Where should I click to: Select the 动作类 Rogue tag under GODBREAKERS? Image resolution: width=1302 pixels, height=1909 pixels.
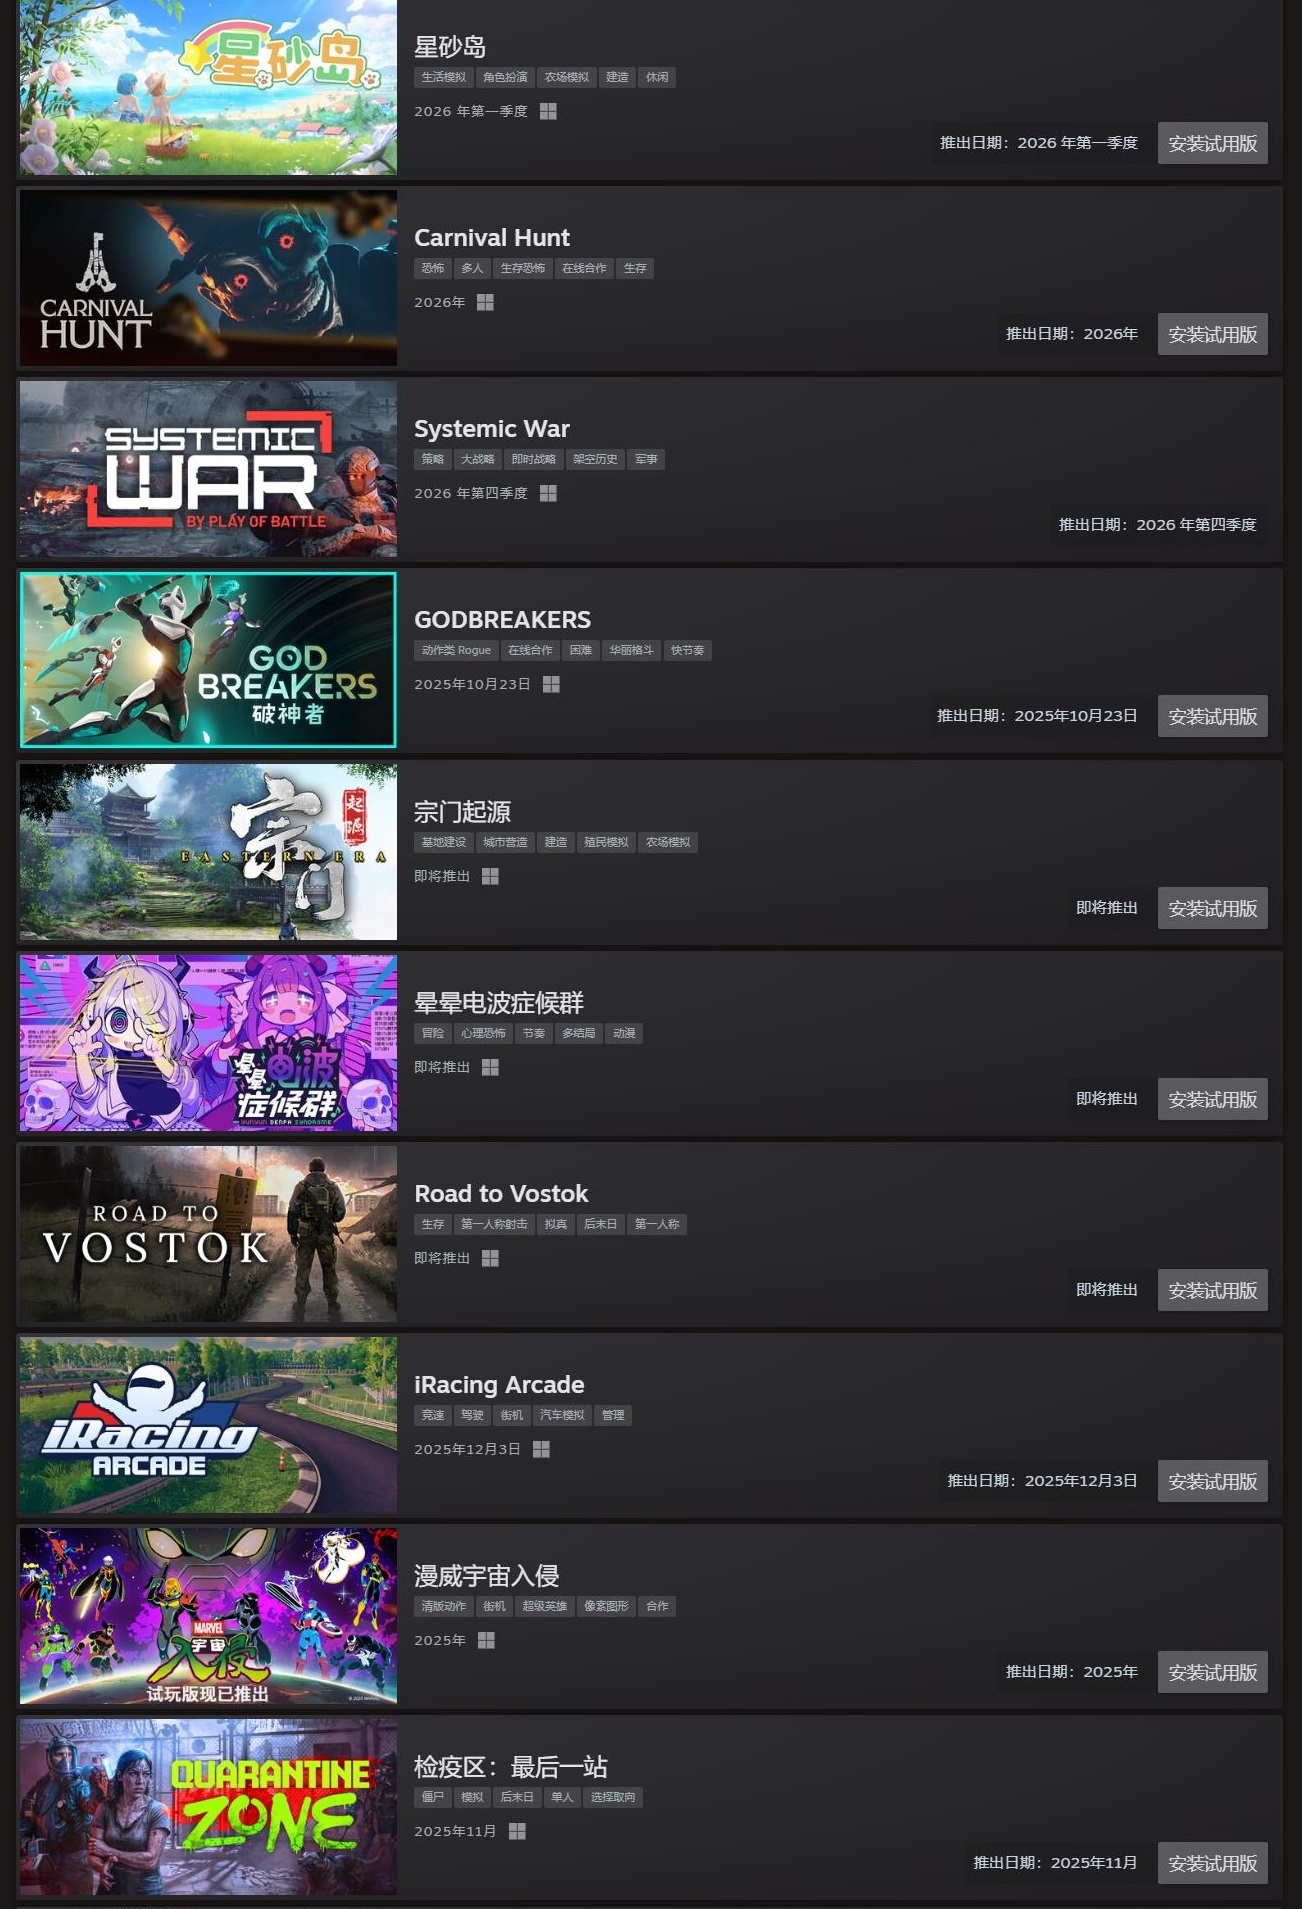click(456, 650)
